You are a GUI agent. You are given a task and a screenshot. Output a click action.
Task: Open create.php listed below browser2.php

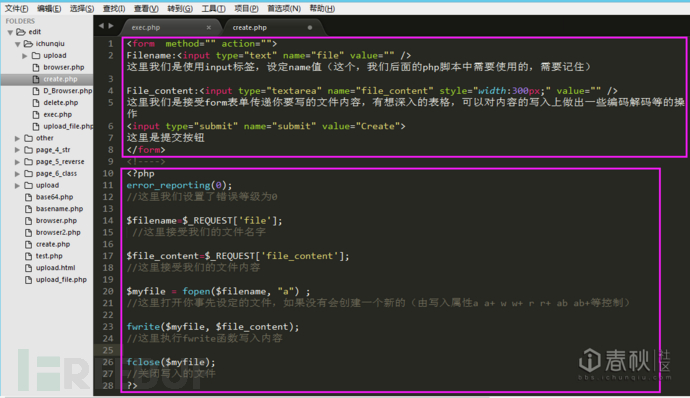[x=53, y=244]
